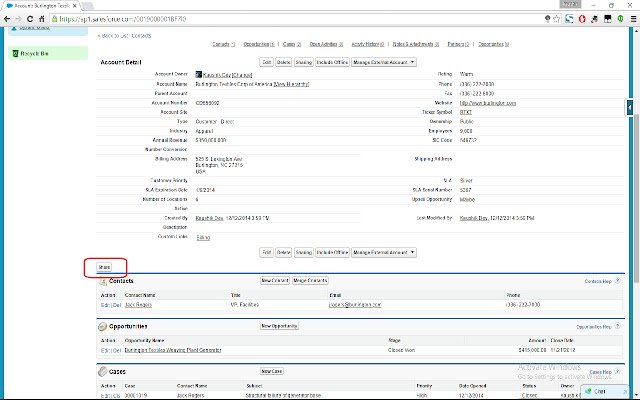Screen dimensions: 640x400
Task: Click the bottom Sharing button
Action: (x=303, y=252)
